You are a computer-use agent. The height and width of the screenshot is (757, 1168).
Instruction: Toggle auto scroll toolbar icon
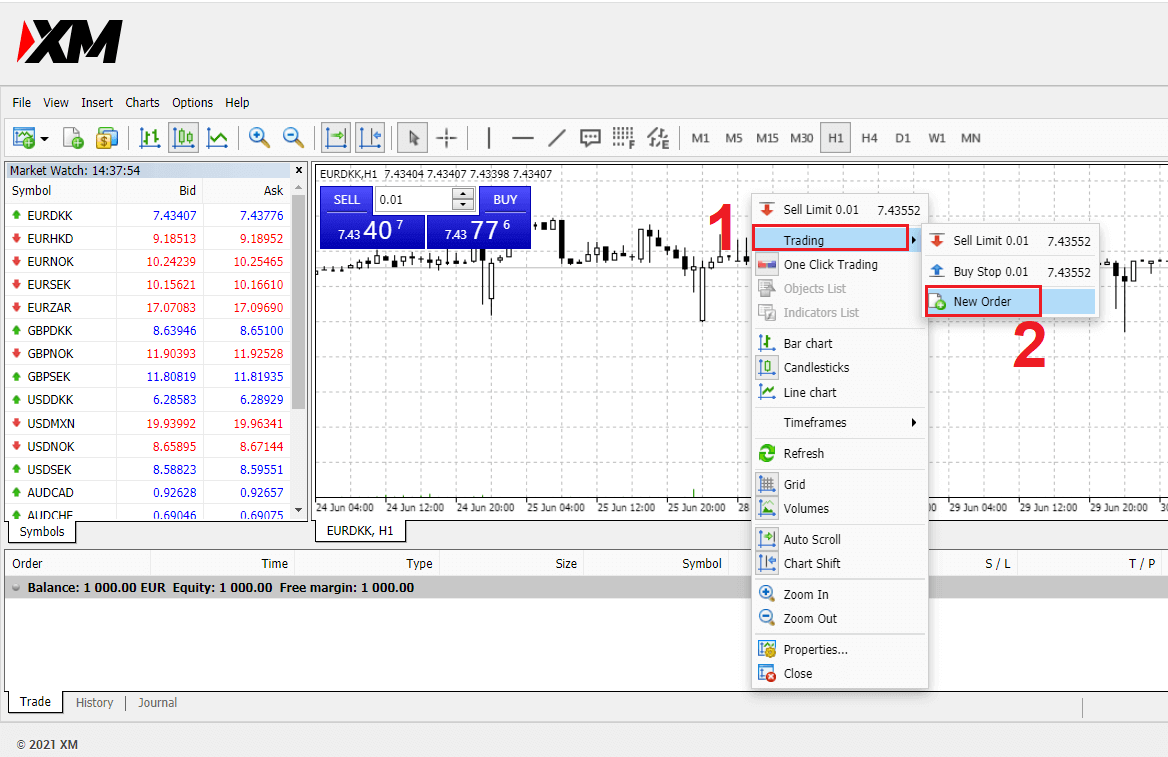(336, 138)
